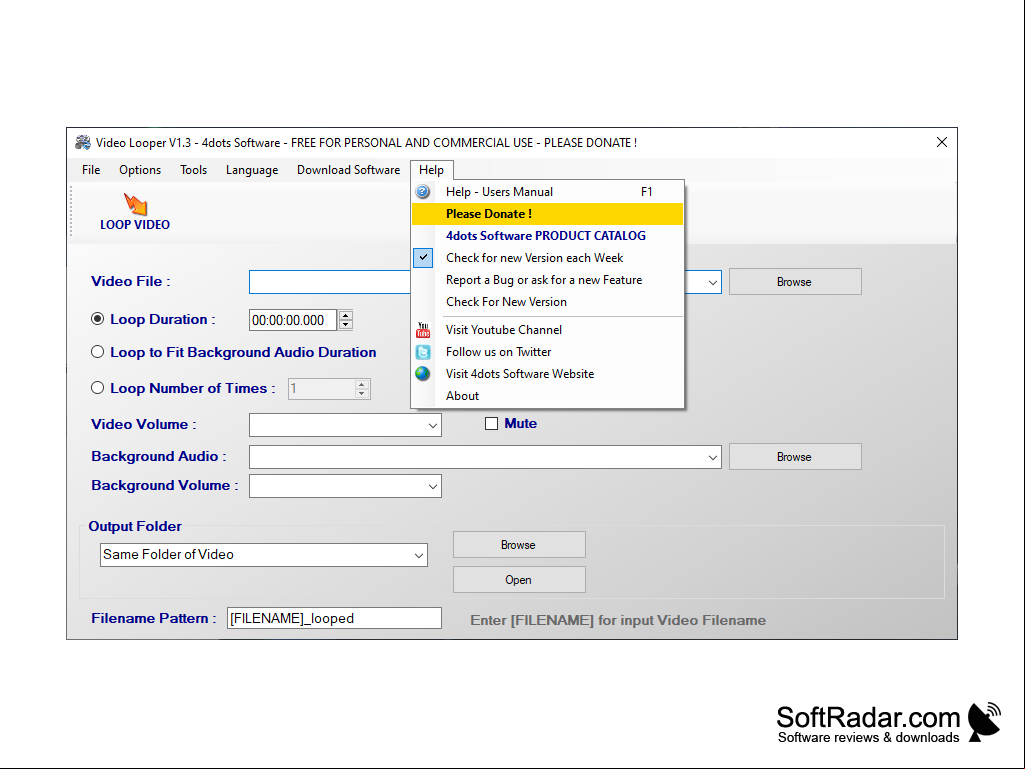Click into the Video File input field
This screenshot has height=769, width=1025.
pos(329,282)
